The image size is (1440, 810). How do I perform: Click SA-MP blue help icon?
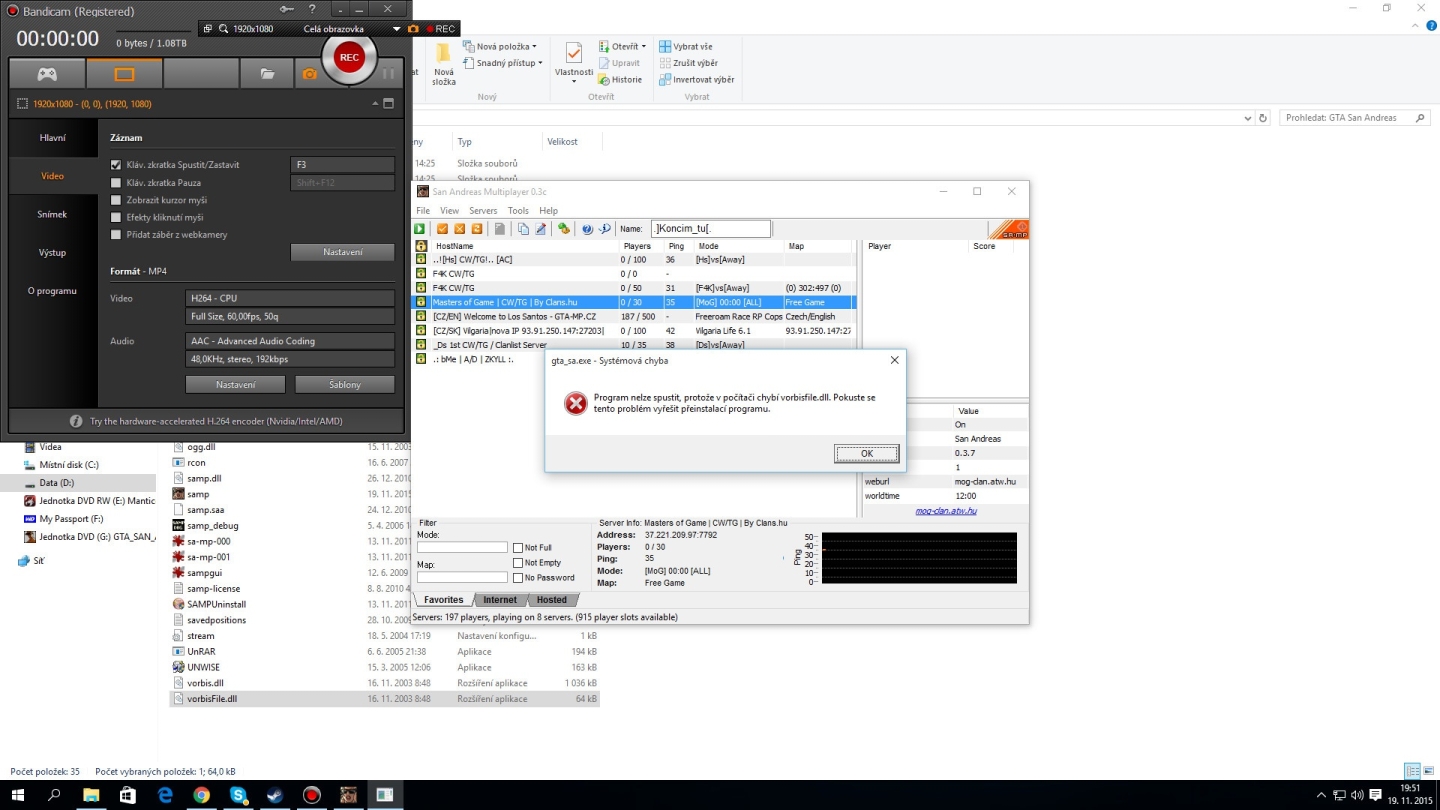[x=588, y=229]
